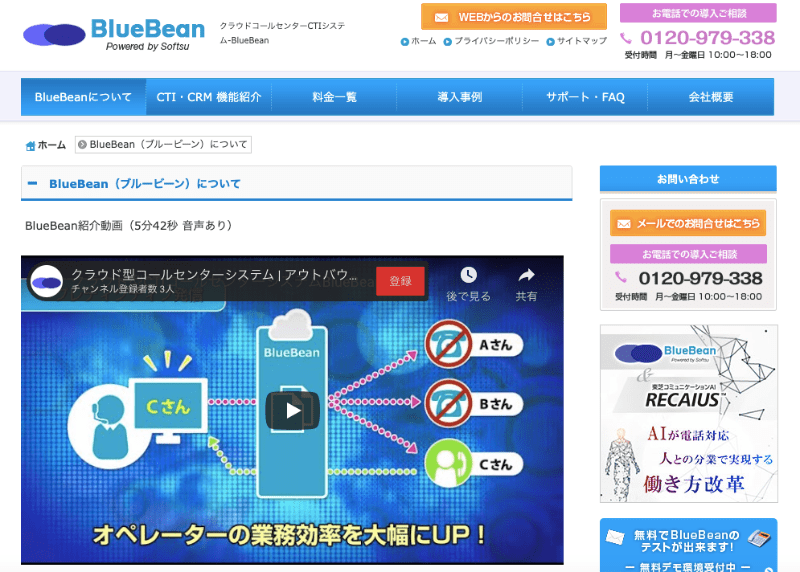Click the YouTube channel avatar in the video

pos(46,281)
